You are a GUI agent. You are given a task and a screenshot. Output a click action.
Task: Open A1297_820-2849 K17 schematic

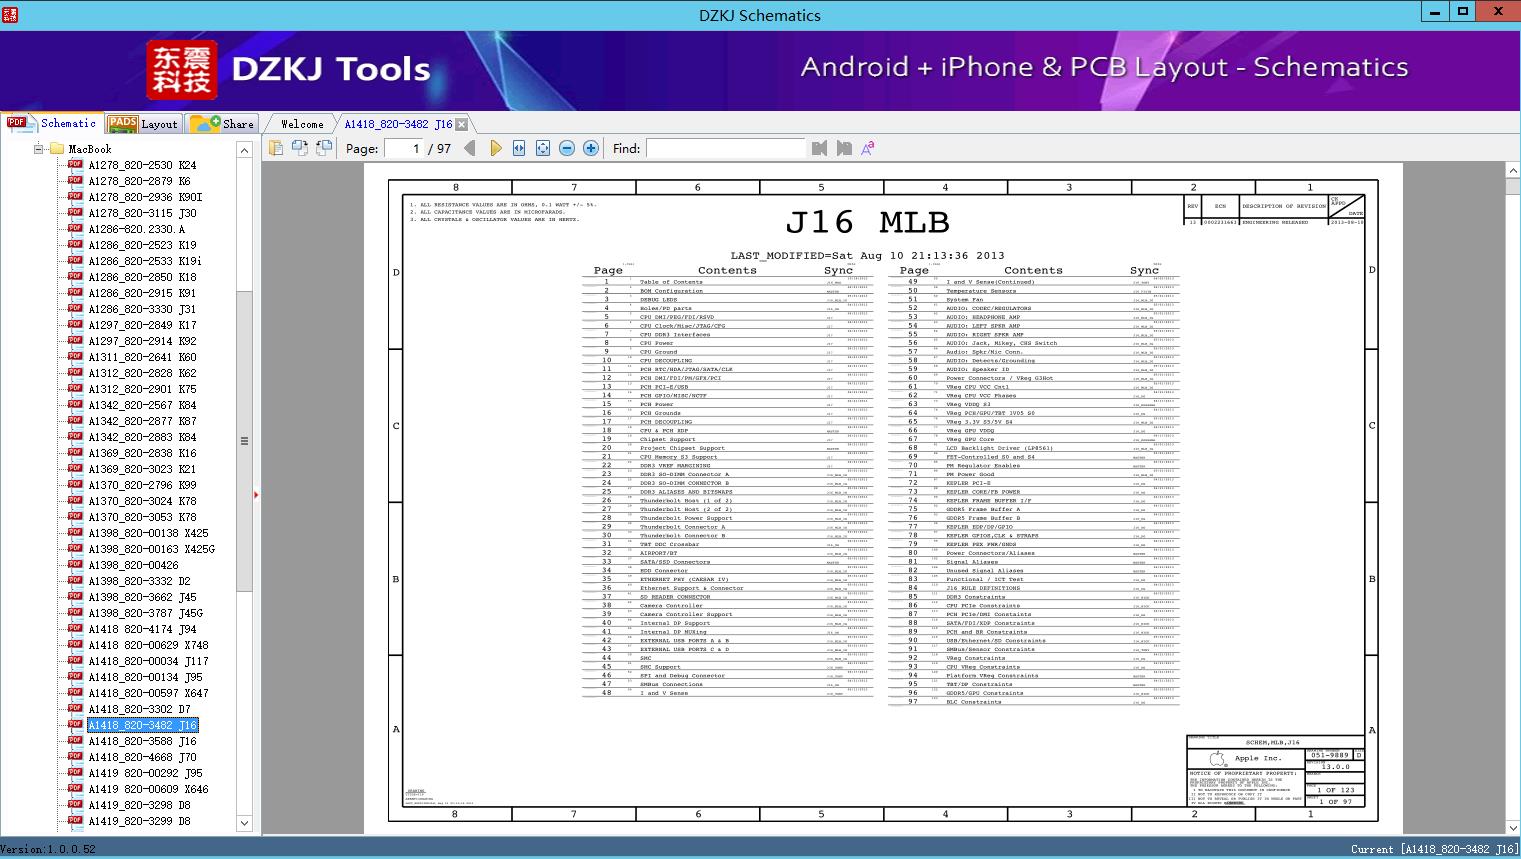click(x=142, y=325)
